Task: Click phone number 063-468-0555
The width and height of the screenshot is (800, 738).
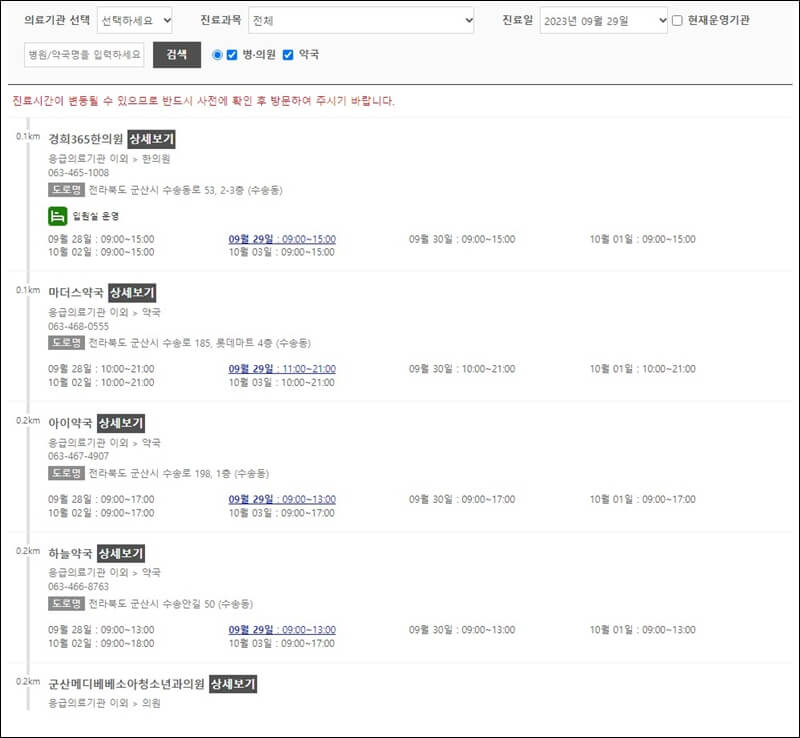Action: pos(79,326)
